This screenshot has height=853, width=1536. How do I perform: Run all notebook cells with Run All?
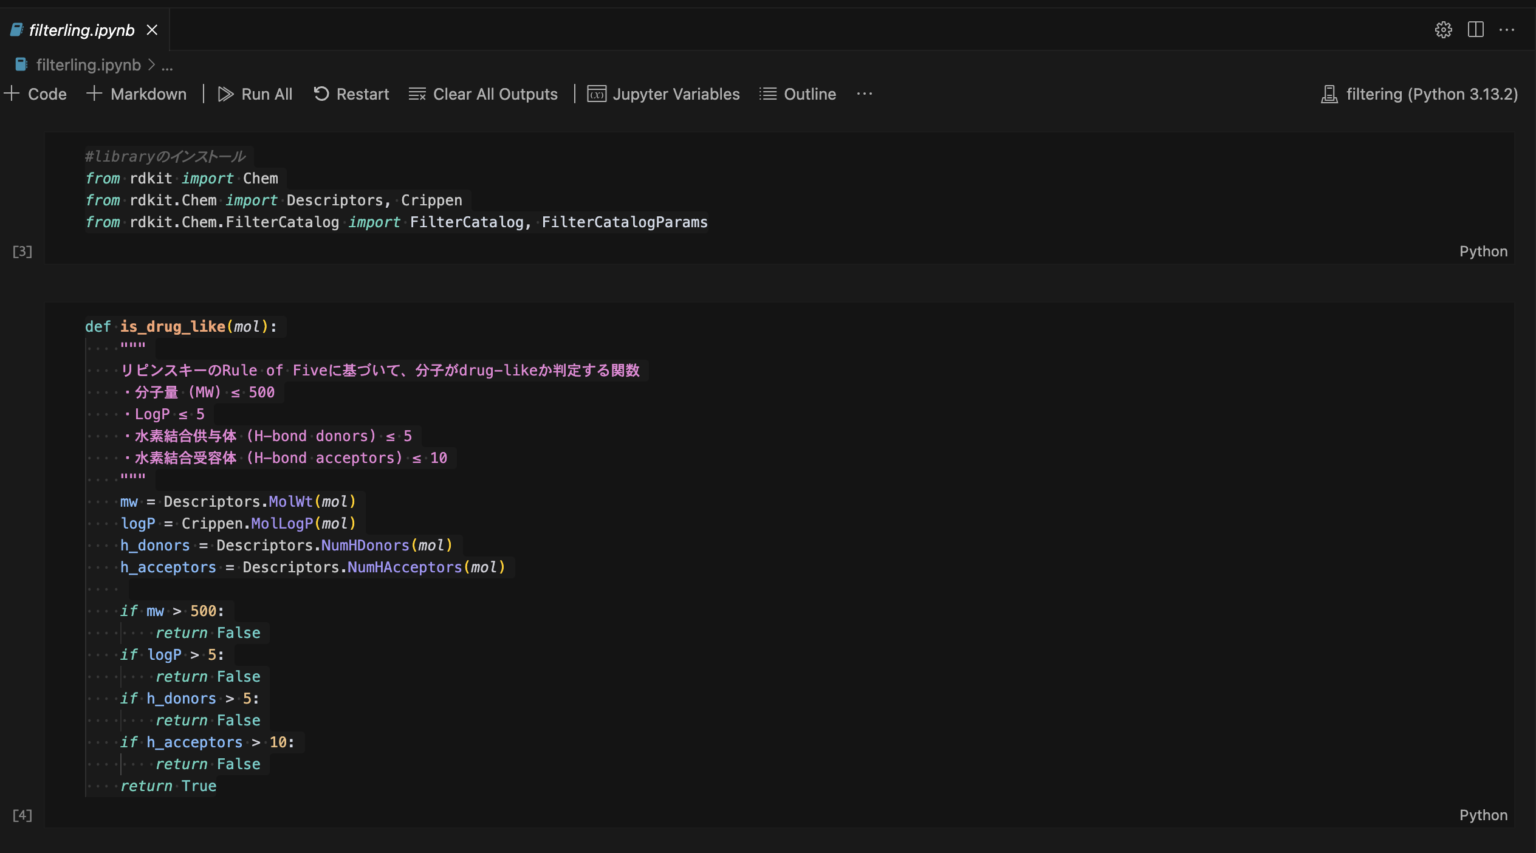pos(255,93)
